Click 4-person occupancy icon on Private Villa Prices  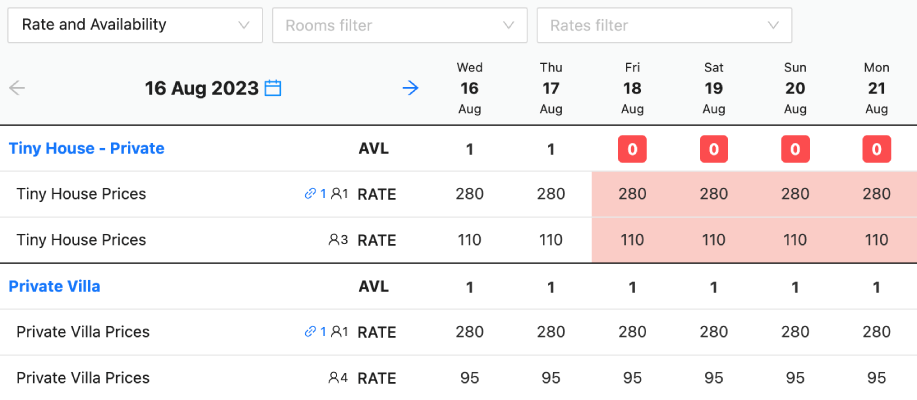(x=339, y=378)
